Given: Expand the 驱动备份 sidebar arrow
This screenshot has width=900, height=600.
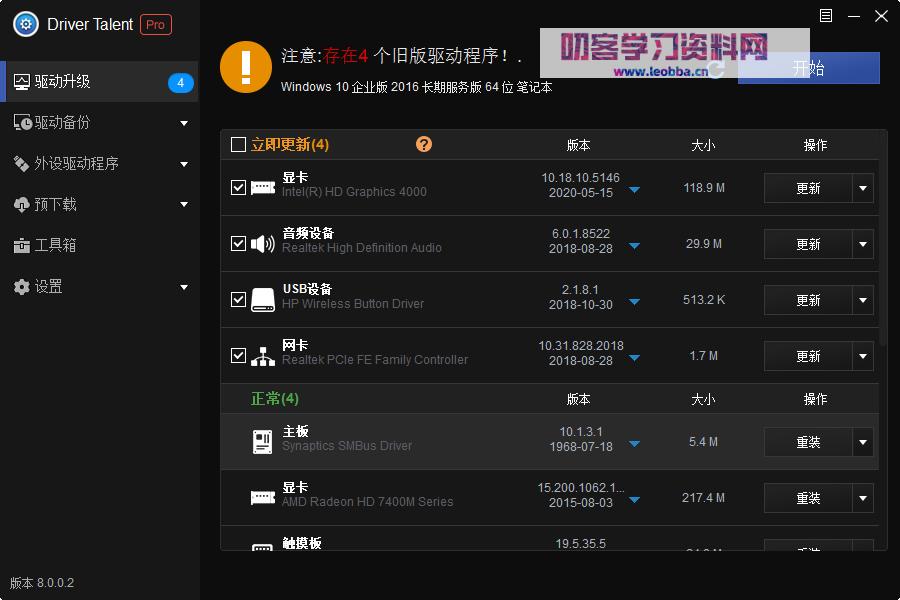Looking at the screenshot, I should point(184,123).
